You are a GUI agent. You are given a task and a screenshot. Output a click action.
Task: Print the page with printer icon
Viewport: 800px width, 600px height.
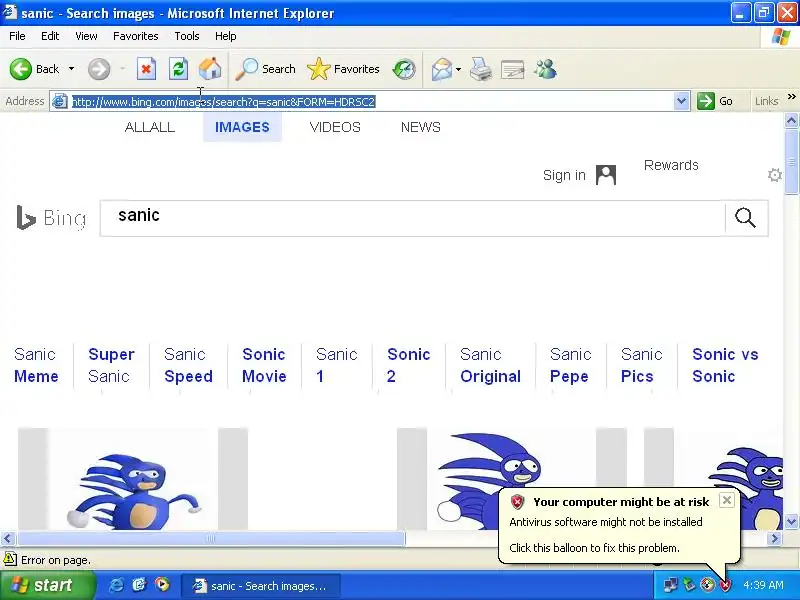pos(481,69)
